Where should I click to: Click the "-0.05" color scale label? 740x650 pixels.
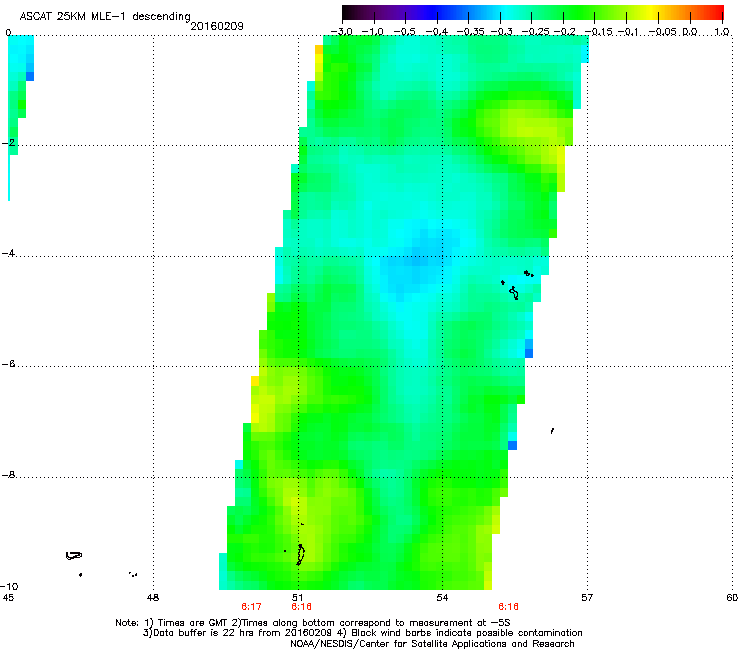[663, 32]
